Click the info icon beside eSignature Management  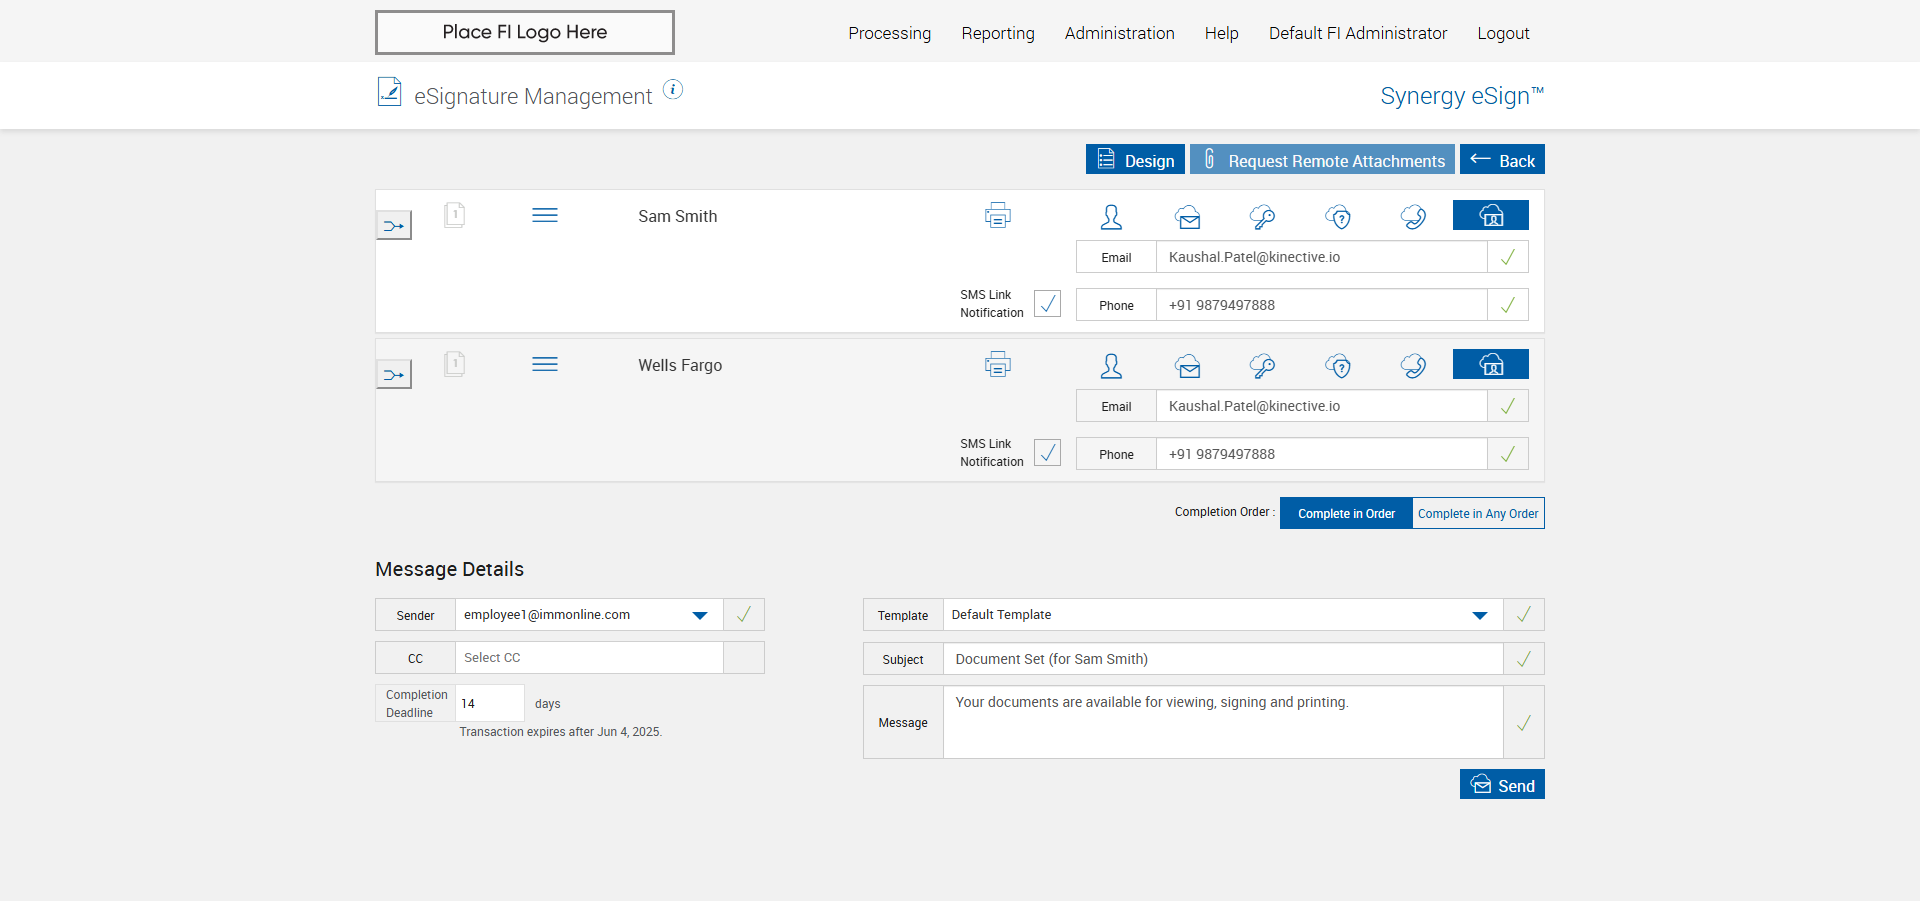point(673,90)
